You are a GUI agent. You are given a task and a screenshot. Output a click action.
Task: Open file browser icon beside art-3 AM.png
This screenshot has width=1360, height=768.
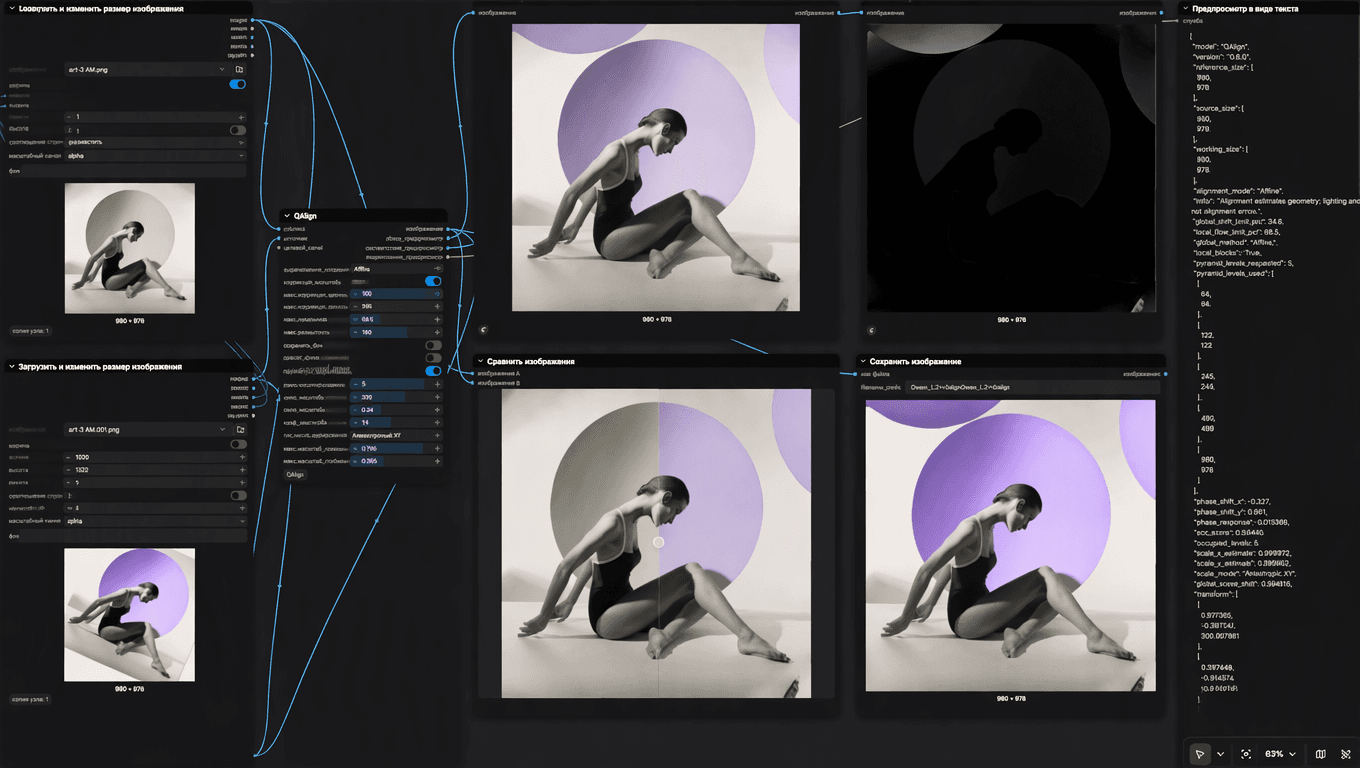click(x=239, y=70)
